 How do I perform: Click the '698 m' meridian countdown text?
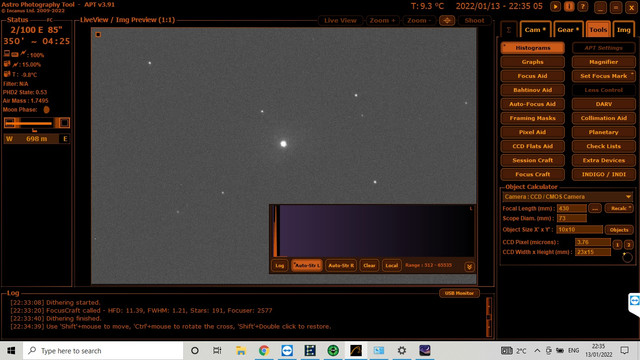(37, 139)
